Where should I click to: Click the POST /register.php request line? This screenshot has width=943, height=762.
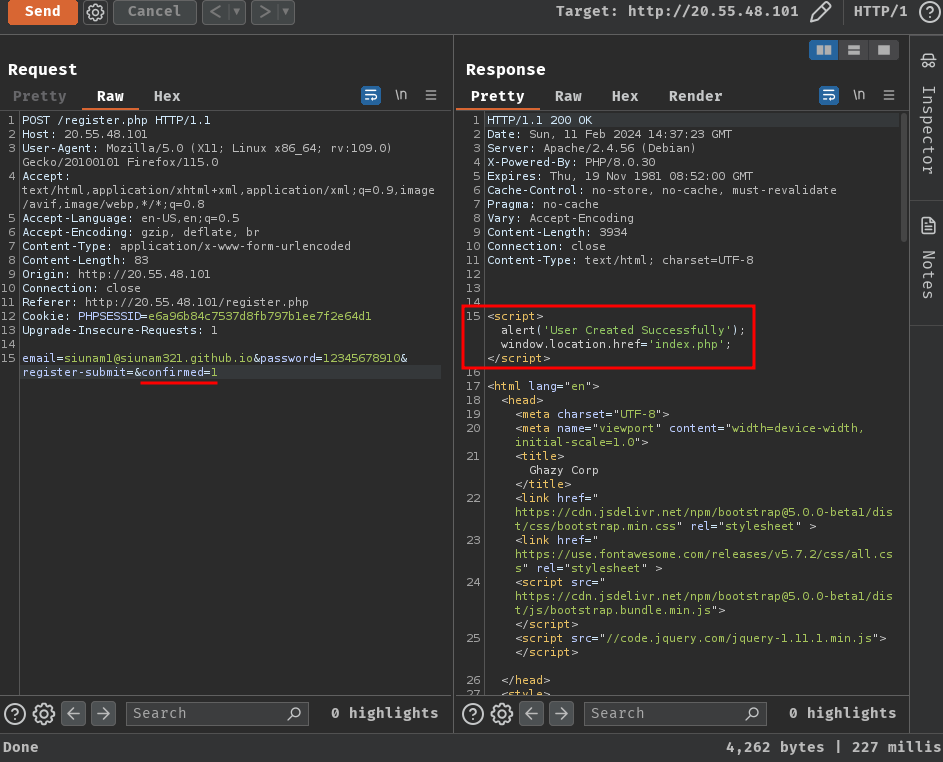(x=116, y=120)
